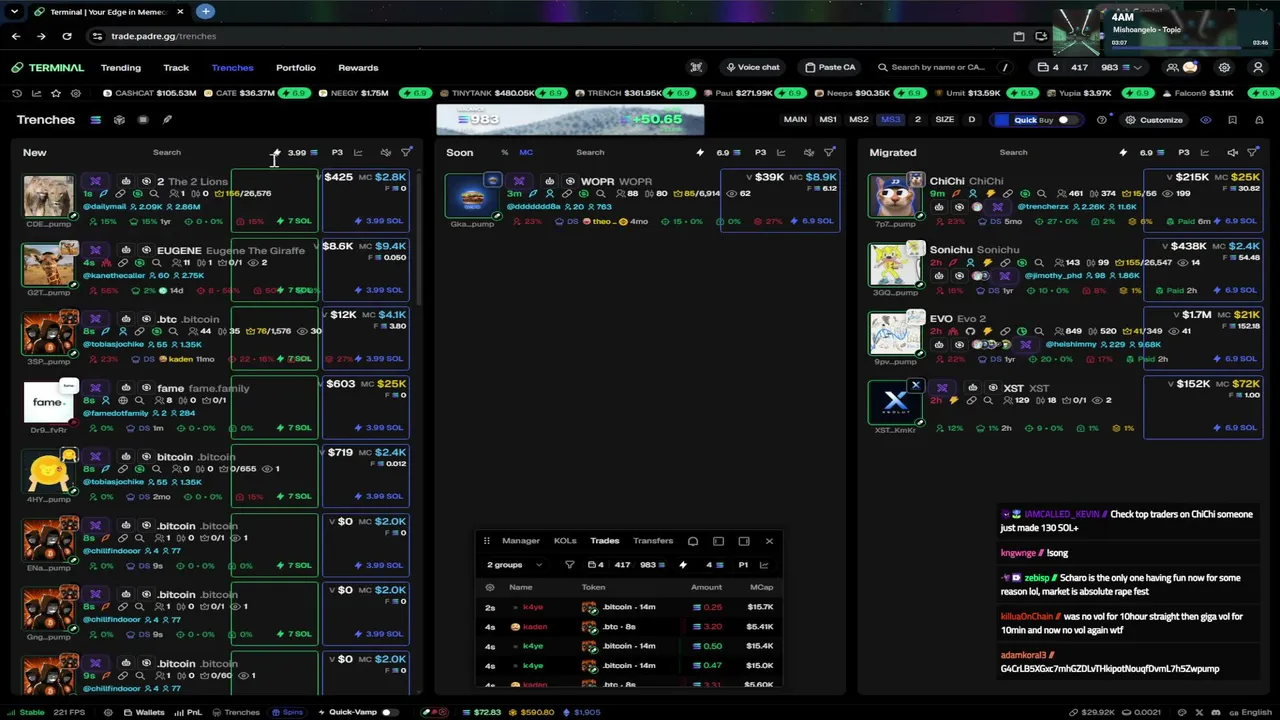
Task: Switch the Soon column to MC mode
Action: pos(526,152)
